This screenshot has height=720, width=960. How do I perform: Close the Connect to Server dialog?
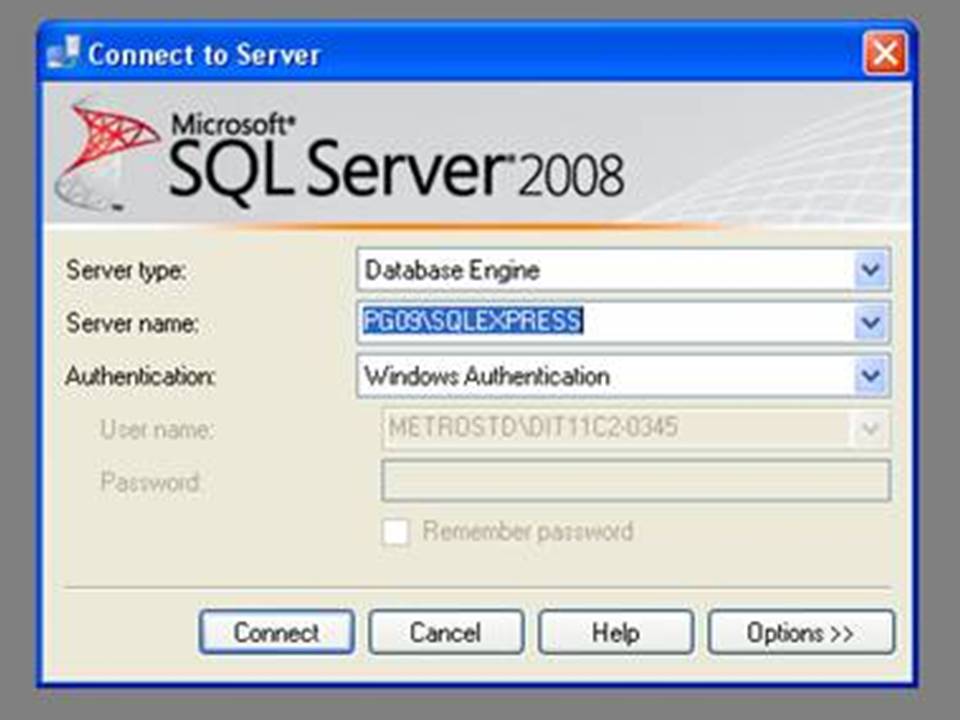(x=885, y=53)
